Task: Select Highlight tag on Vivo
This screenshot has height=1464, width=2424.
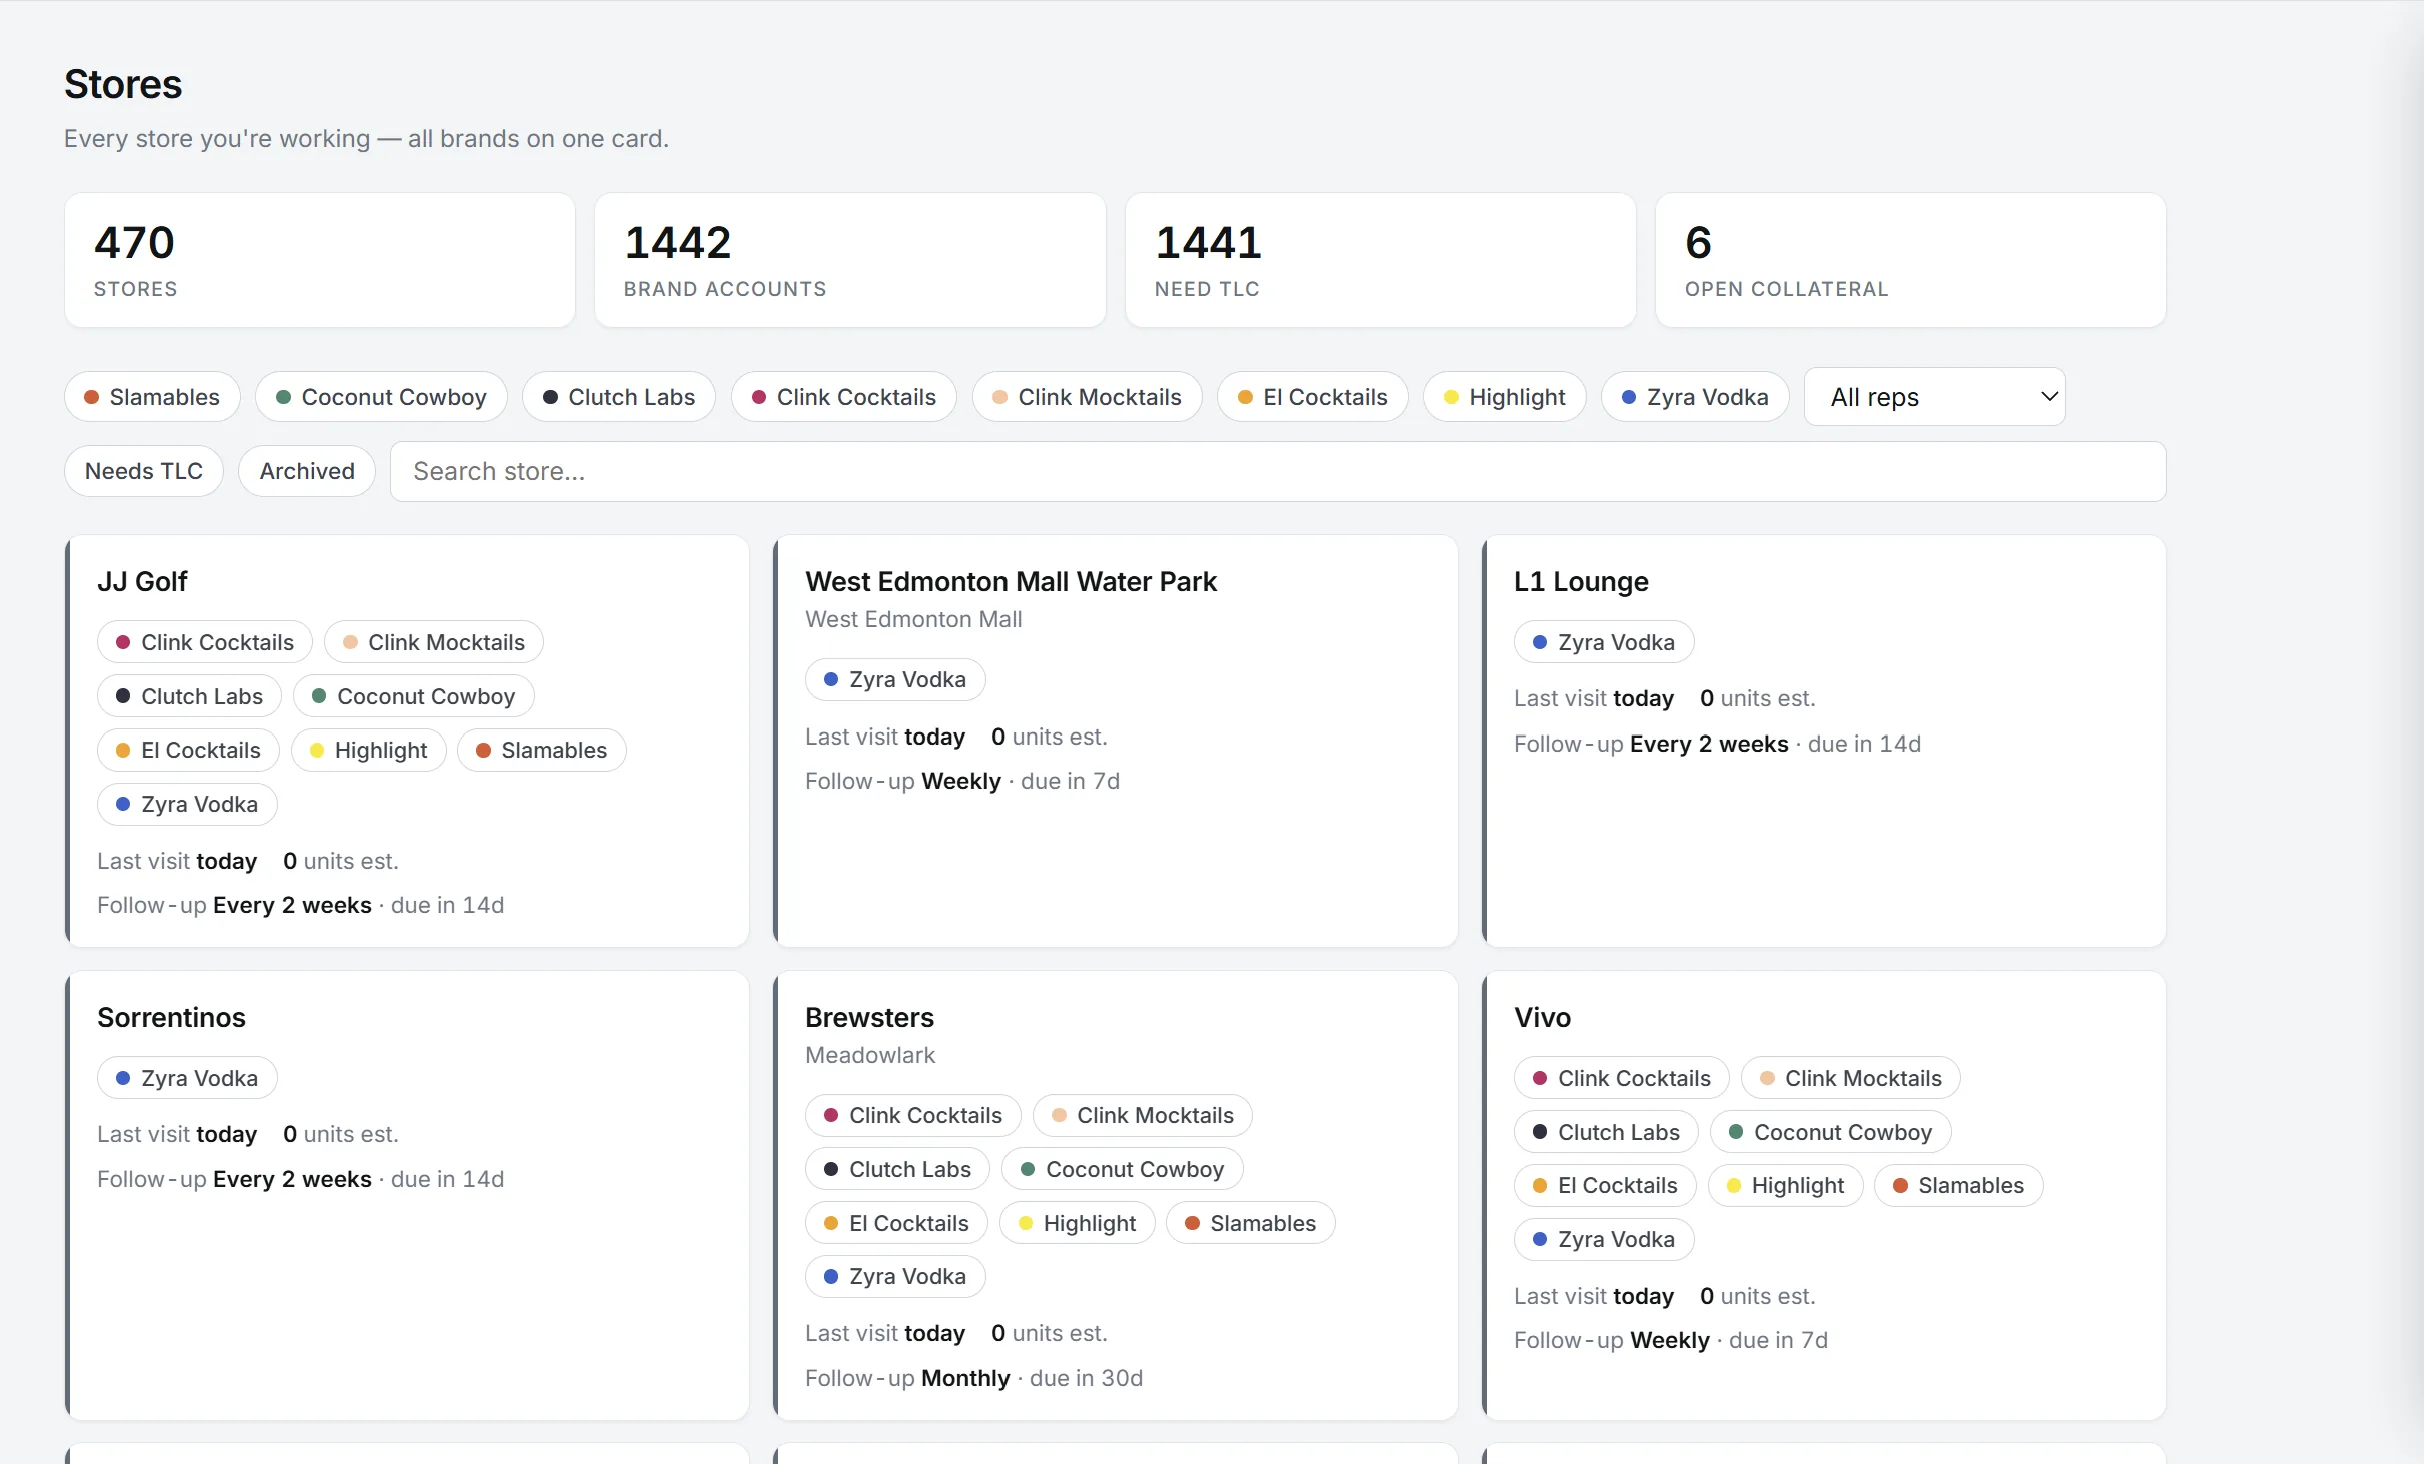Action: (1786, 1185)
